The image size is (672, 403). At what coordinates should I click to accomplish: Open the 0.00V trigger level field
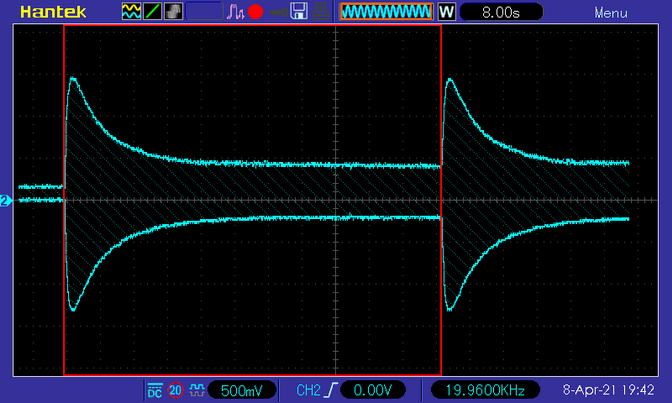pyautogui.click(x=372, y=390)
